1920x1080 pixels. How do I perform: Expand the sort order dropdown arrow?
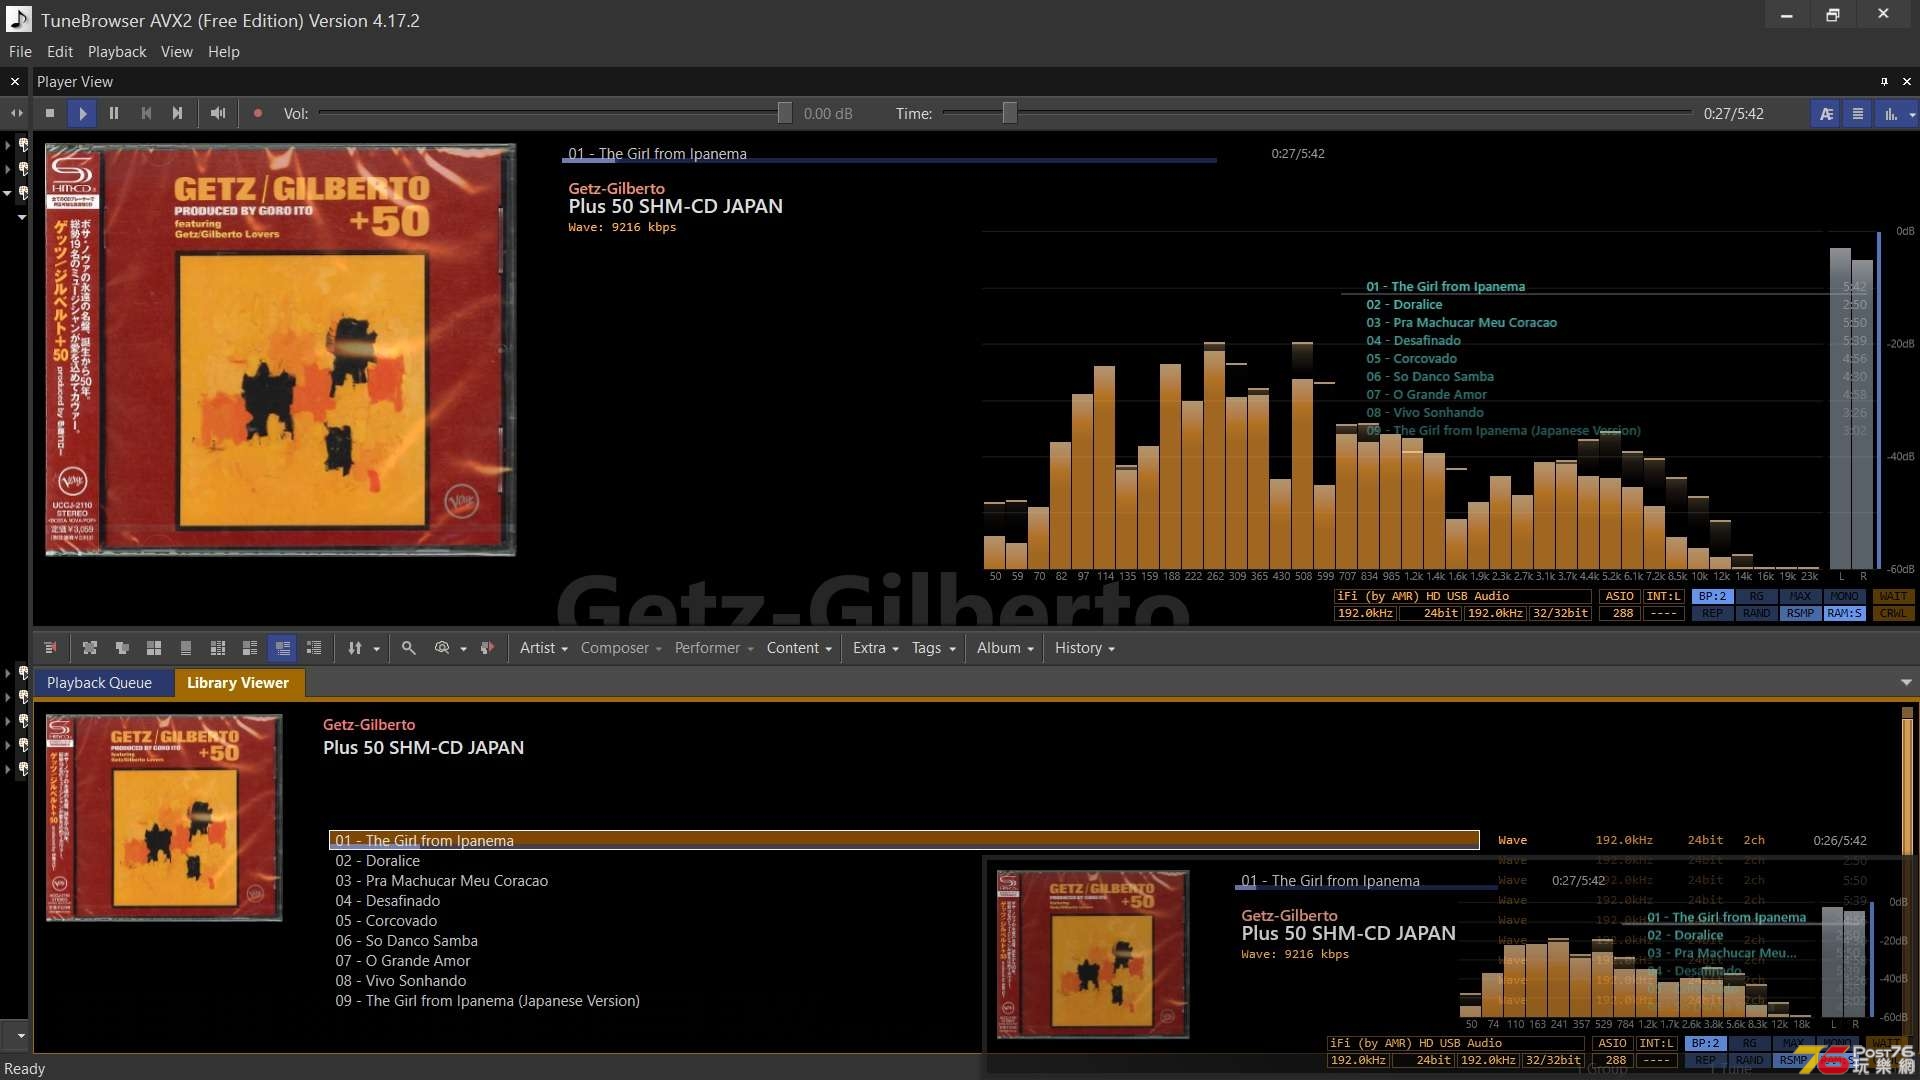point(376,649)
